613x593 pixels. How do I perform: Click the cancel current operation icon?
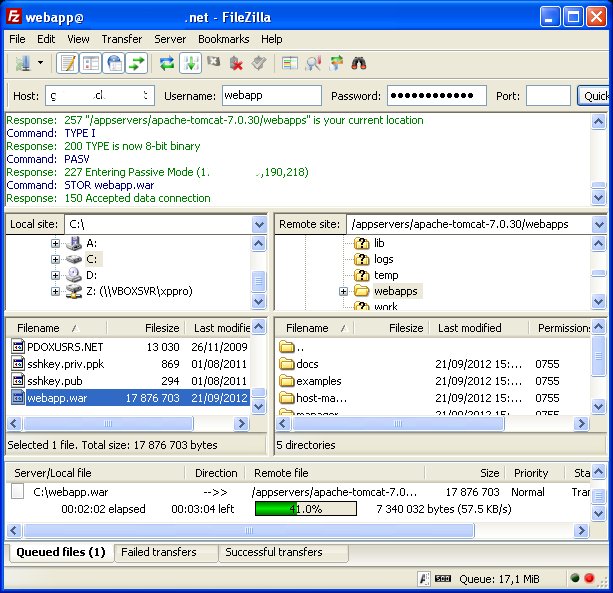[213, 63]
